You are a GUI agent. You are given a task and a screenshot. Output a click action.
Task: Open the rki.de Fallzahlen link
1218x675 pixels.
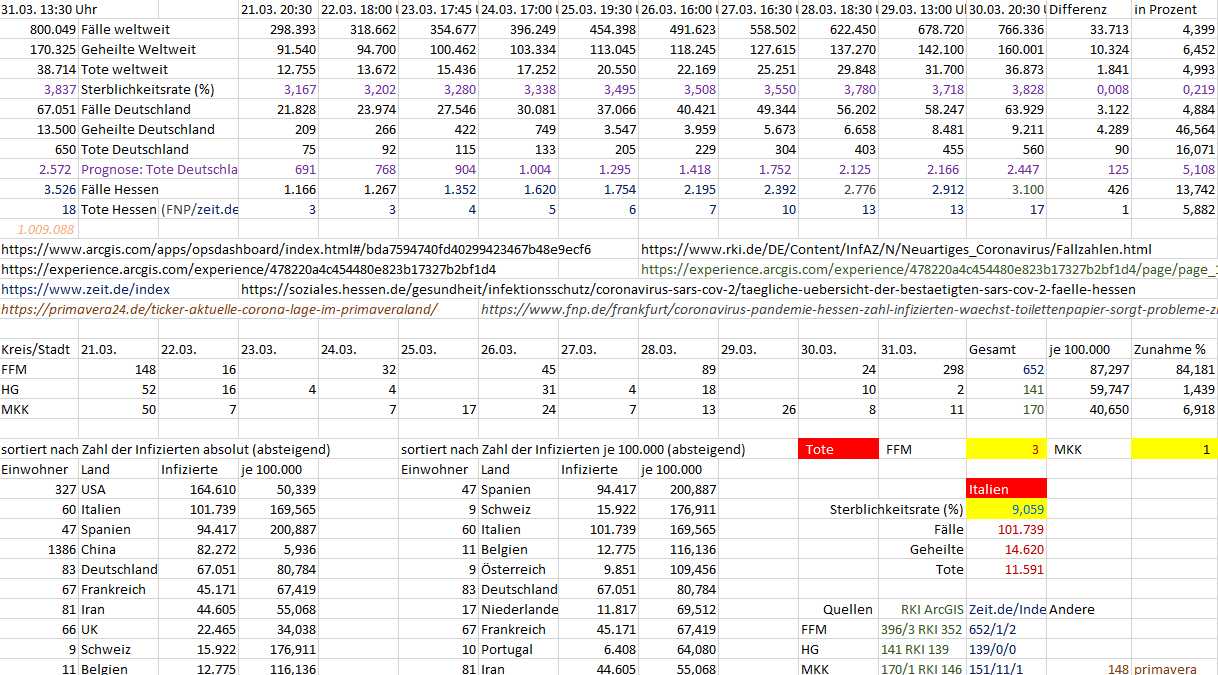tap(896, 249)
